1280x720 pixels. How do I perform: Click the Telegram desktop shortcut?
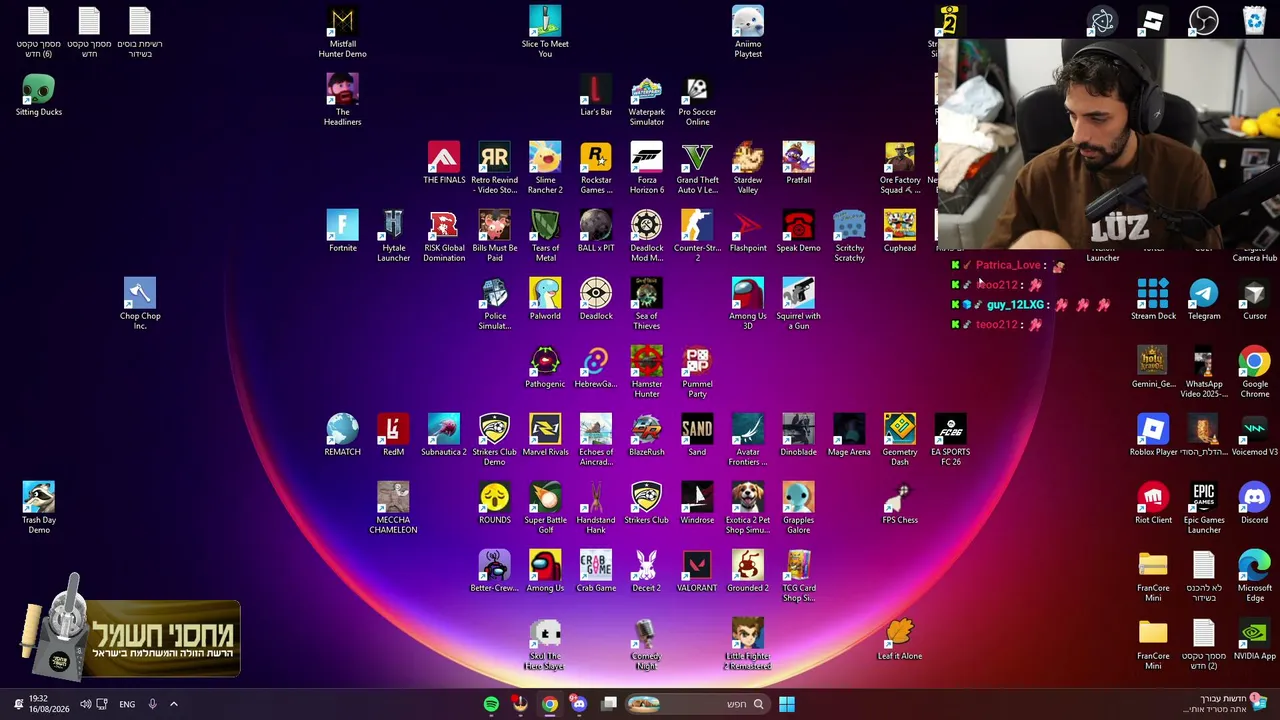[1204, 299]
